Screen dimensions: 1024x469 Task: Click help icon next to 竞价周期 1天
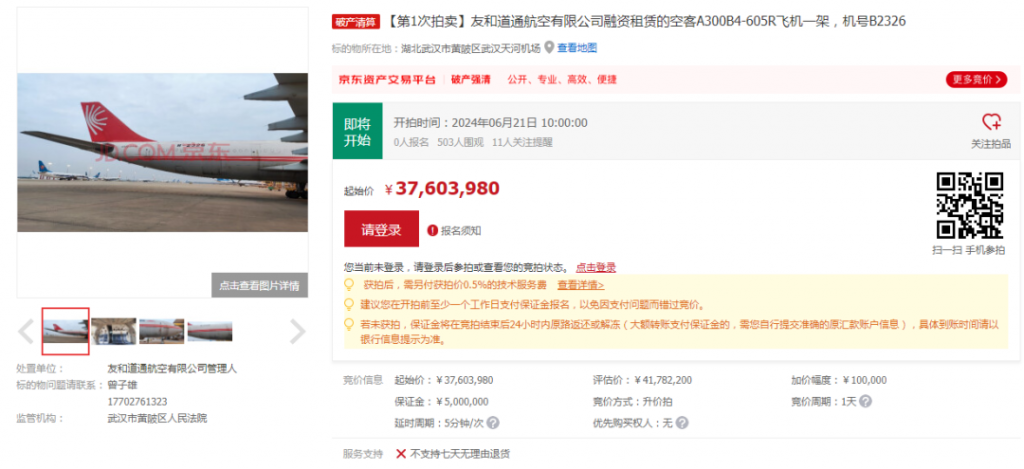point(865,402)
